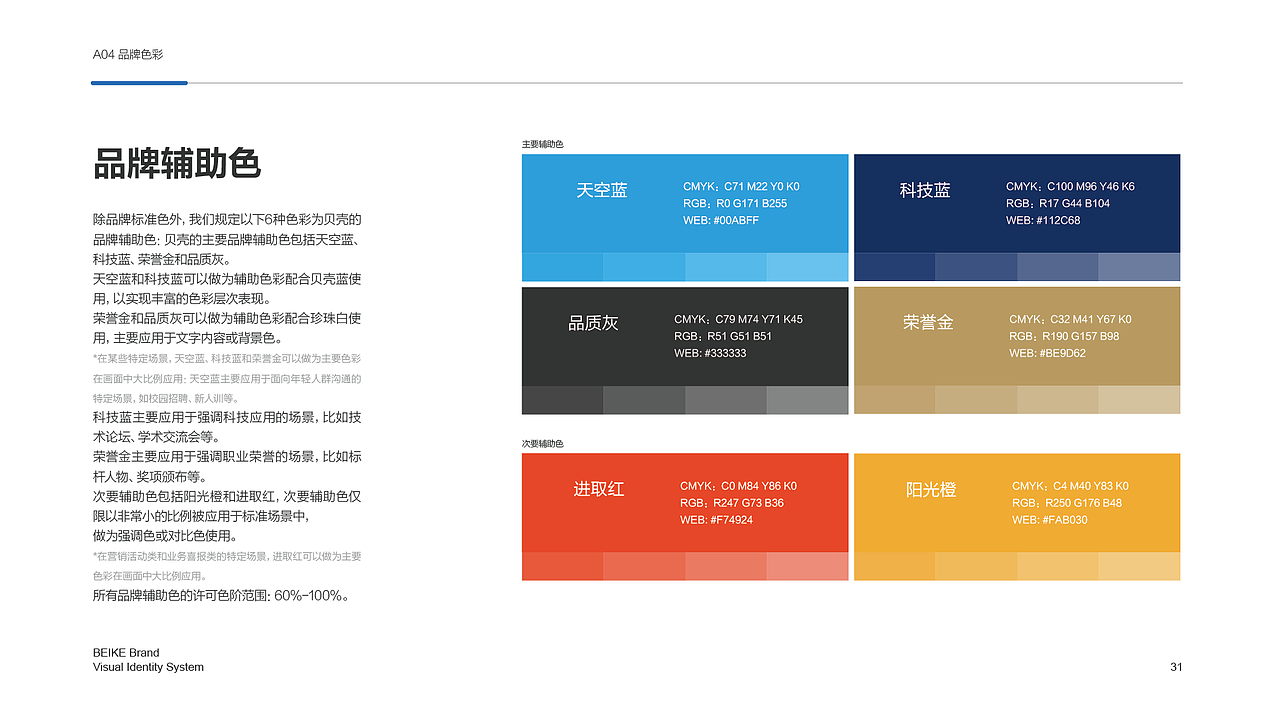1280x721 pixels.
Task: Select the 主要辅助色 section label
Action: [x=541, y=144]
